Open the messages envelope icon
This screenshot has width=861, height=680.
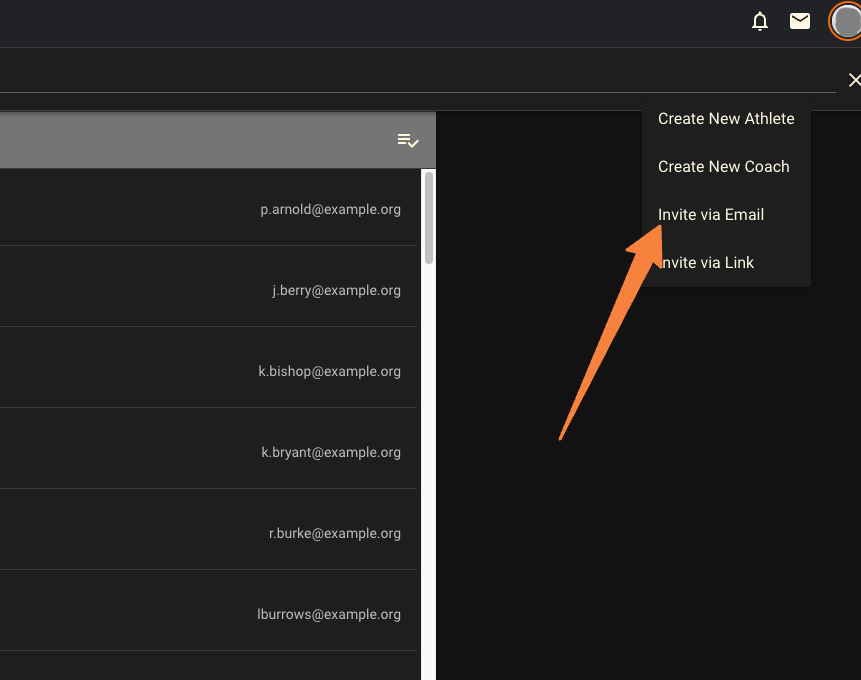coord(800,21)
